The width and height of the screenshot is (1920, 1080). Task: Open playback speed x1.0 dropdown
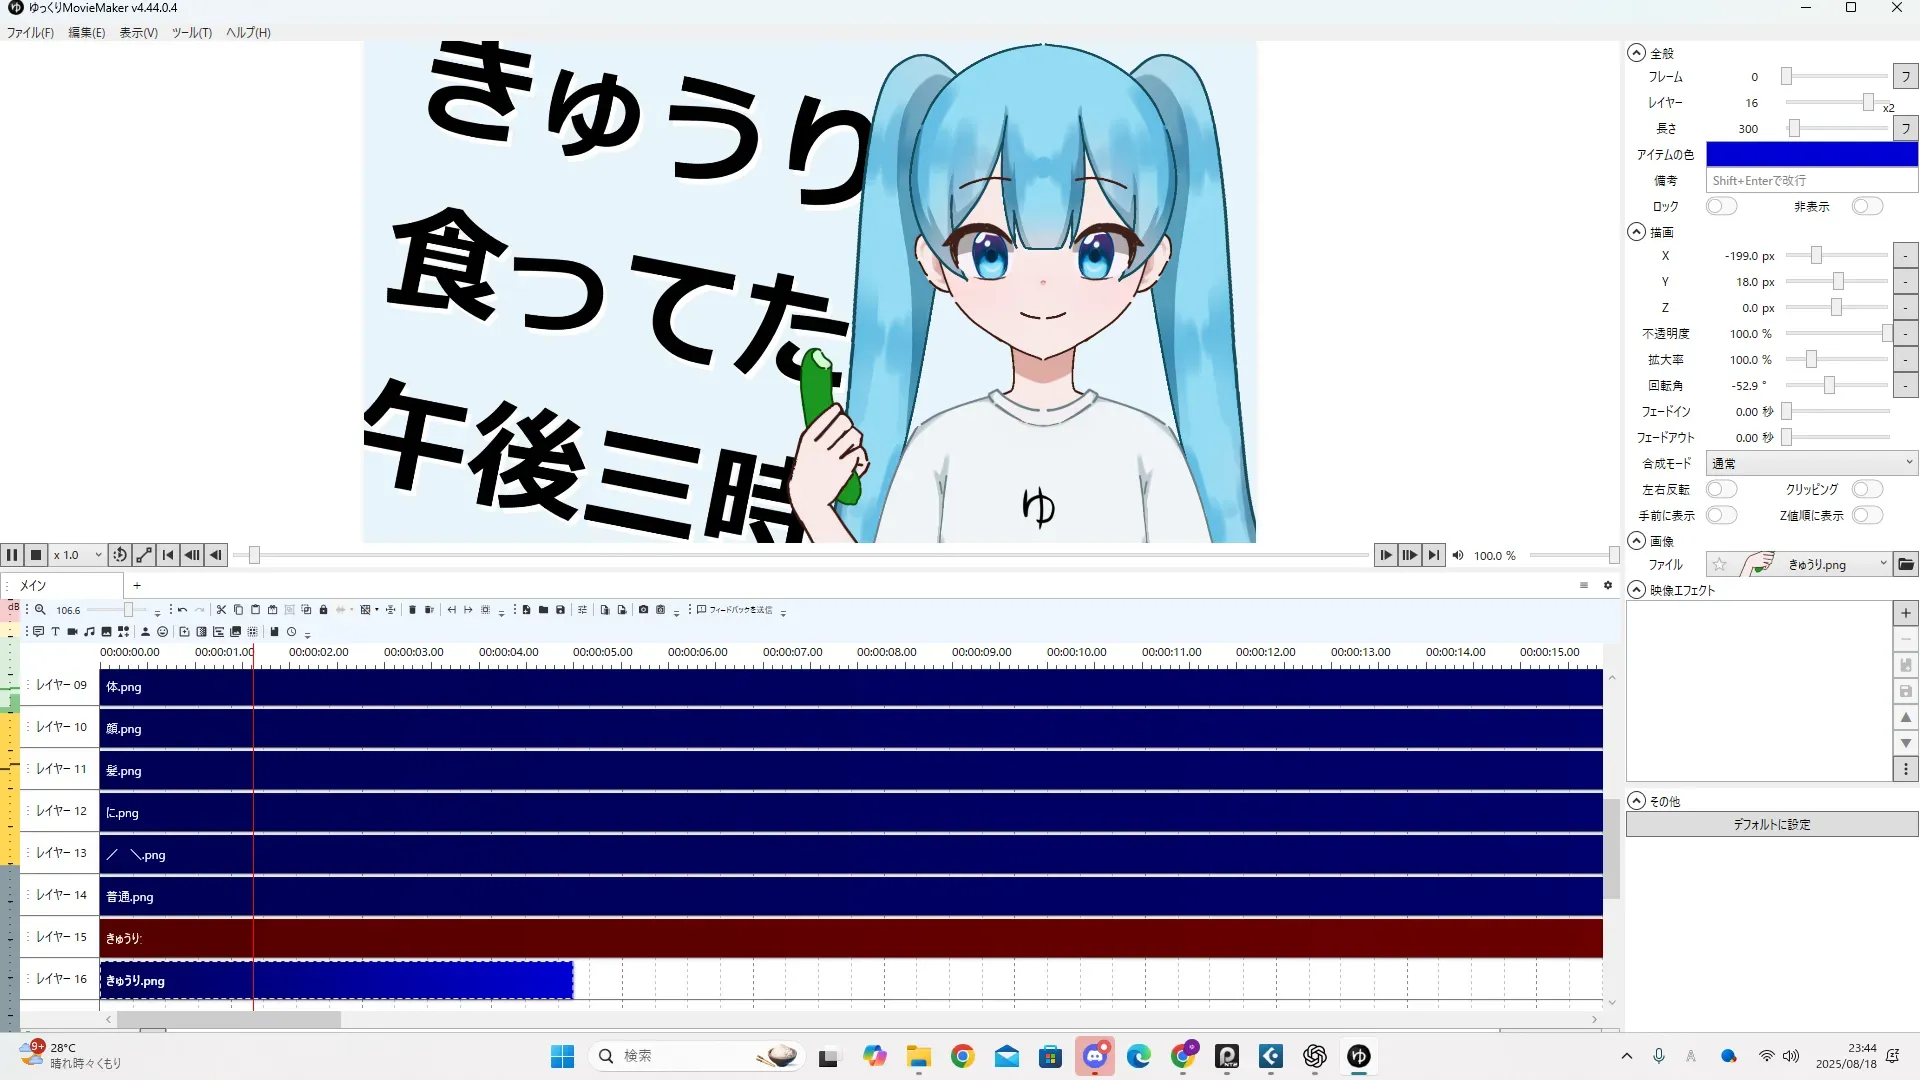click(x=78, y=555)
